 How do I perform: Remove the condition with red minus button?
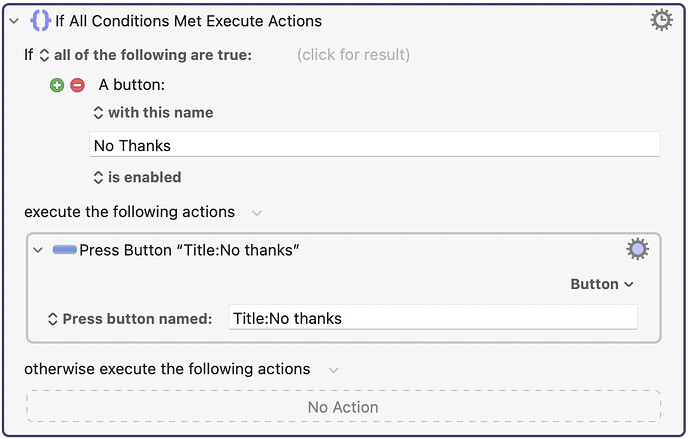(77, 85)
